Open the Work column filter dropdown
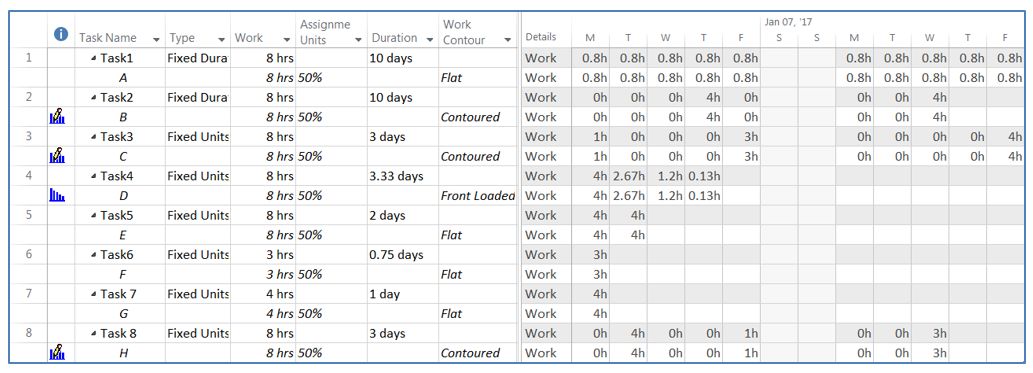 tap(287, 40)
